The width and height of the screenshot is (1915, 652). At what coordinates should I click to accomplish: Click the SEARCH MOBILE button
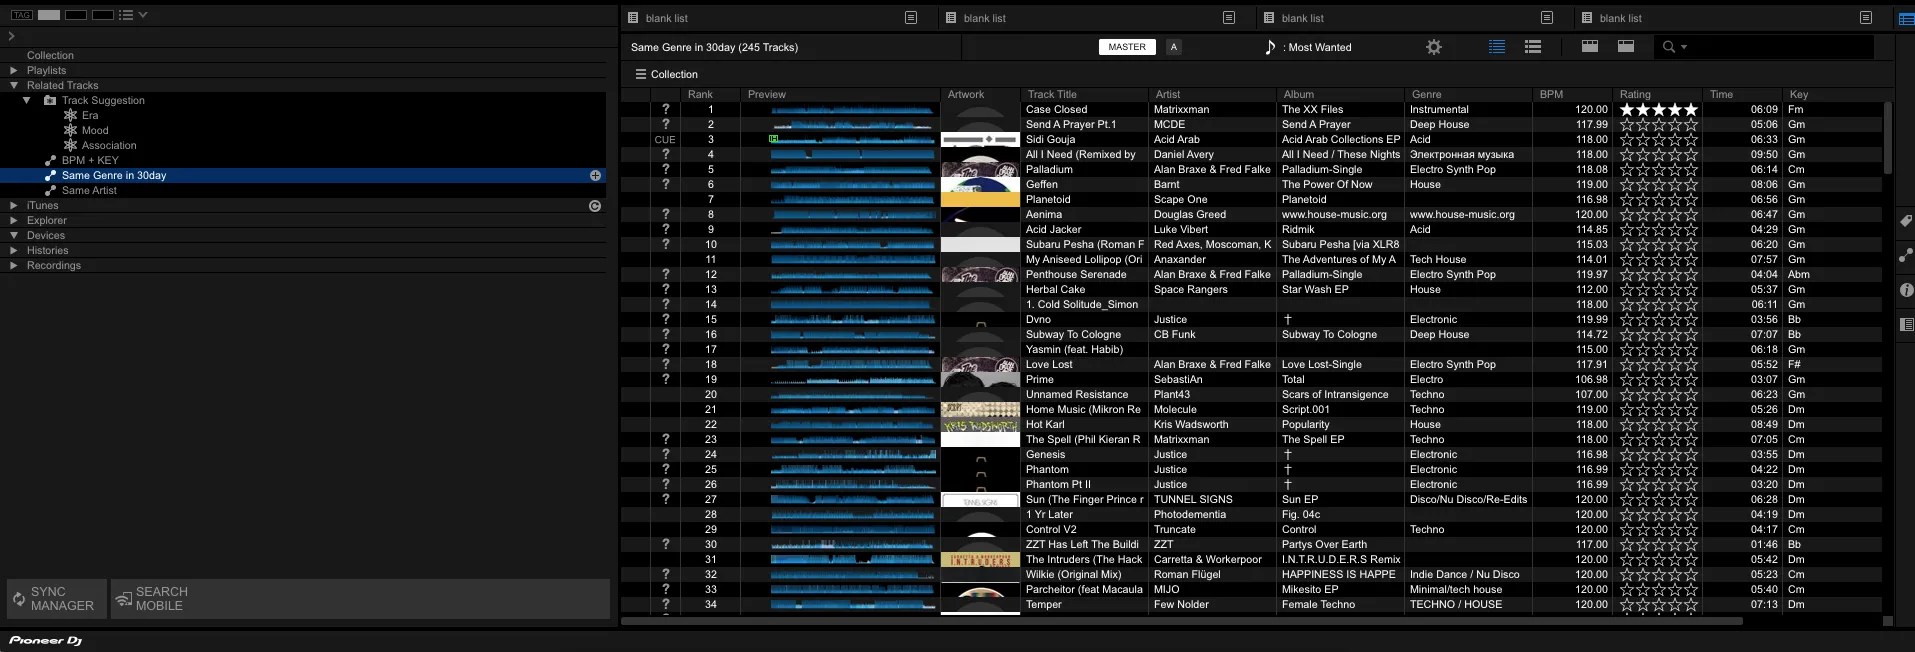pos(360,599)
